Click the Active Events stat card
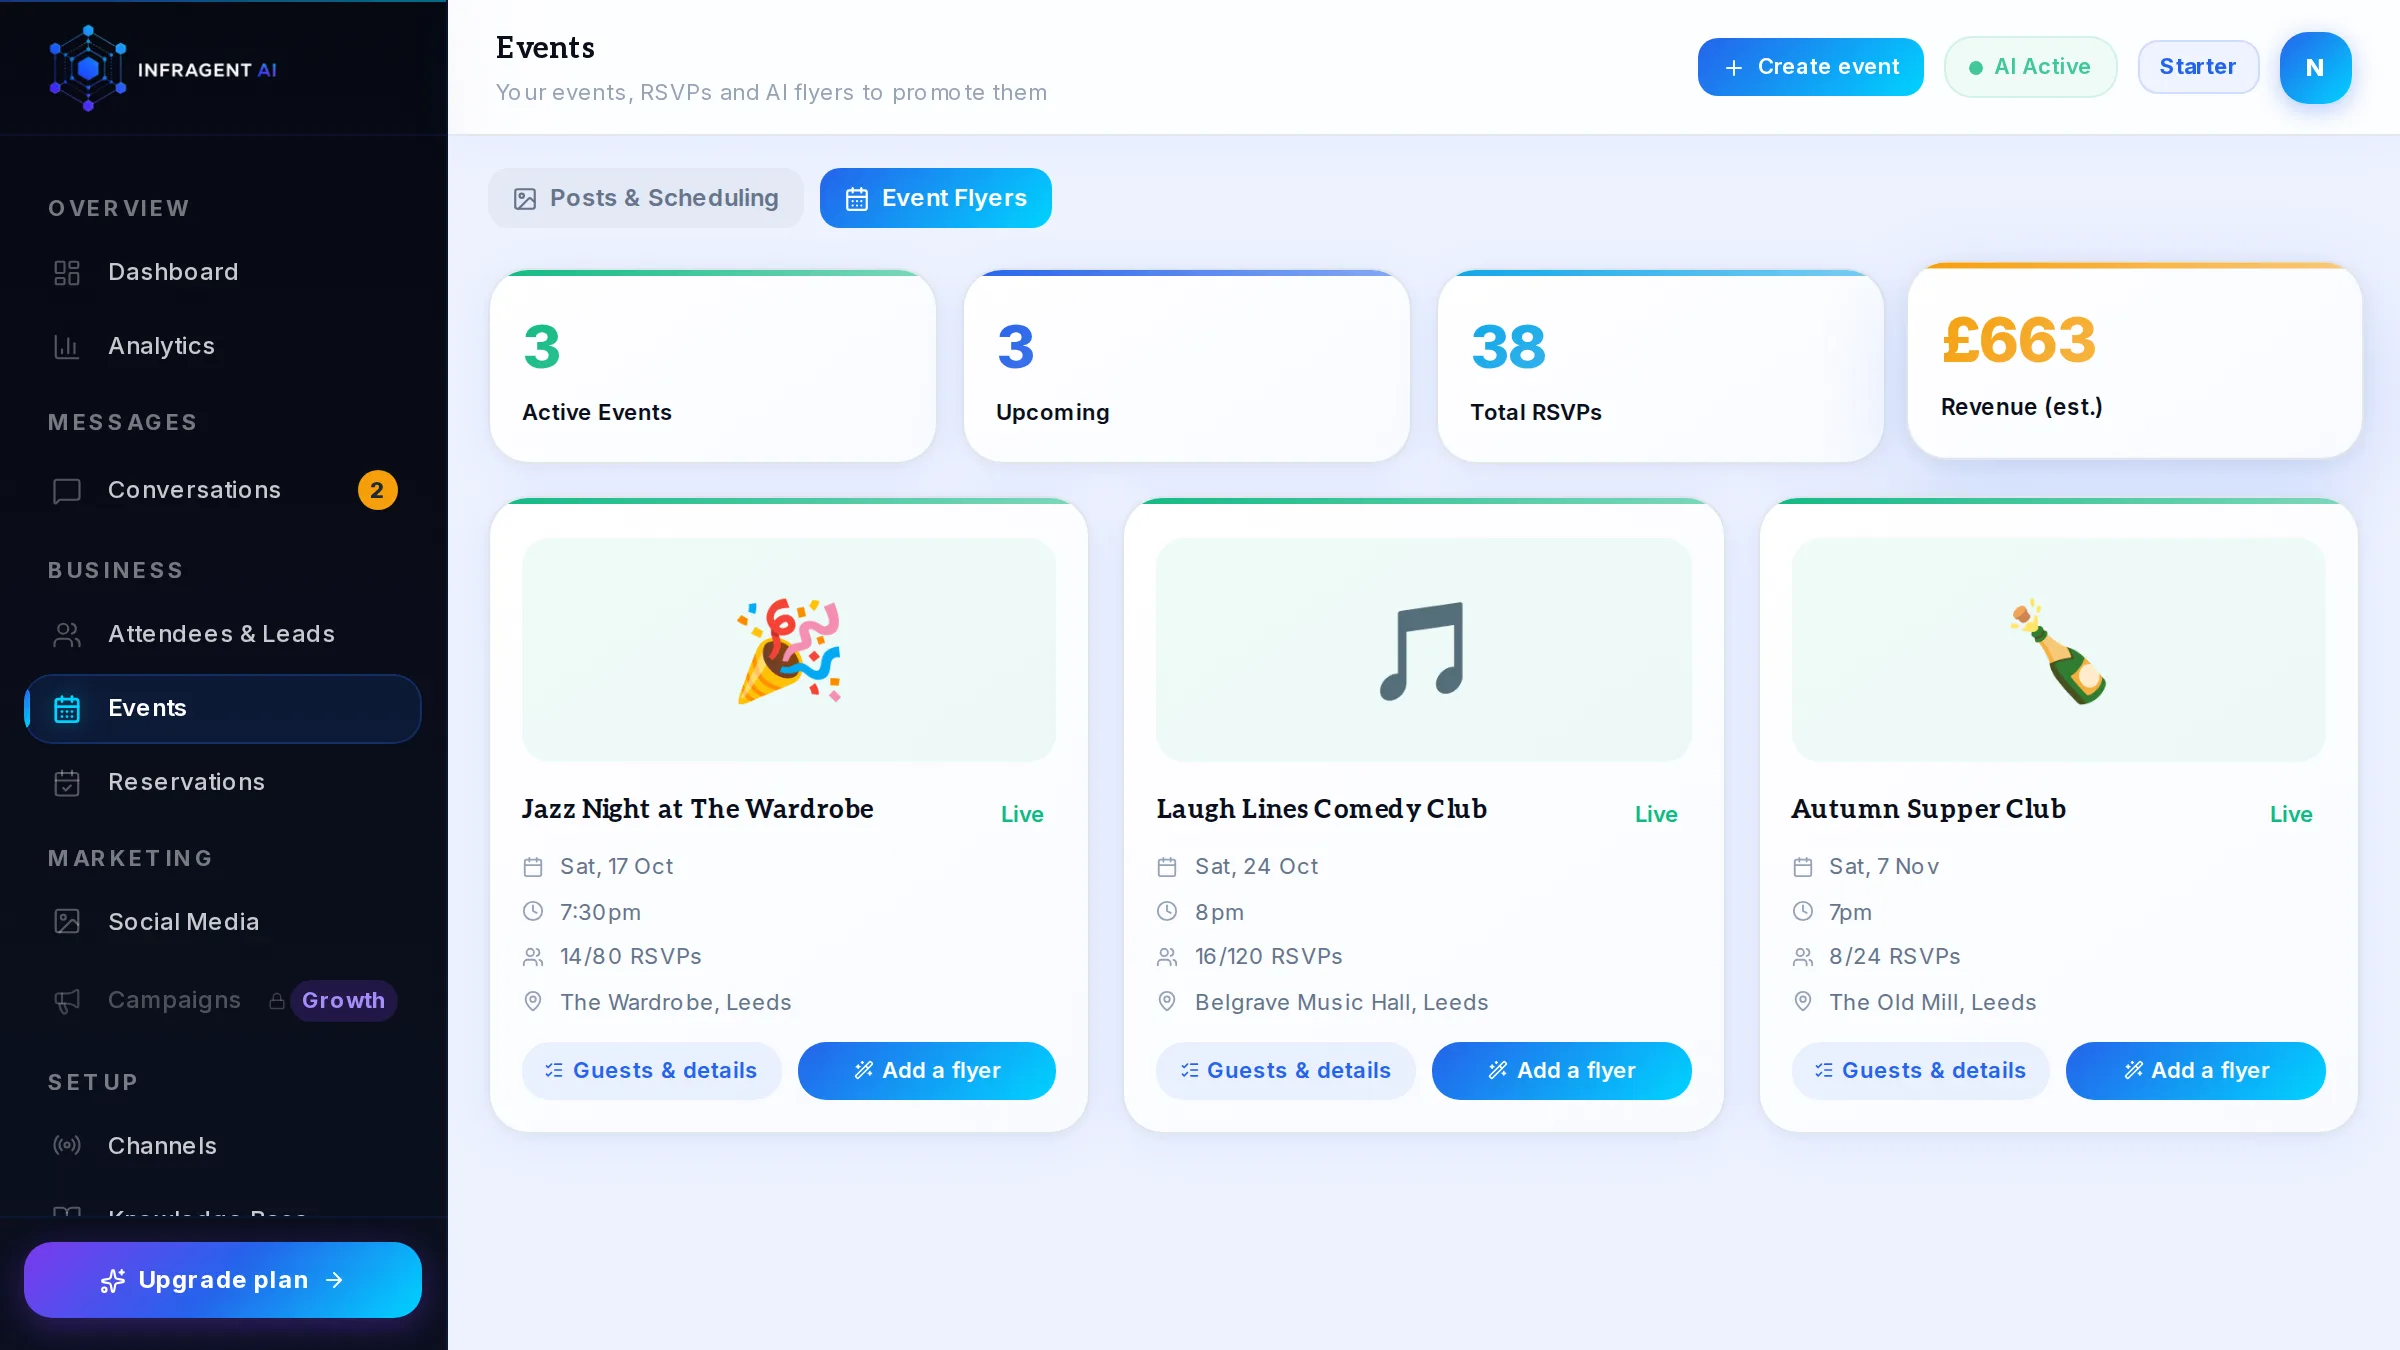 (x=713, y=366)
